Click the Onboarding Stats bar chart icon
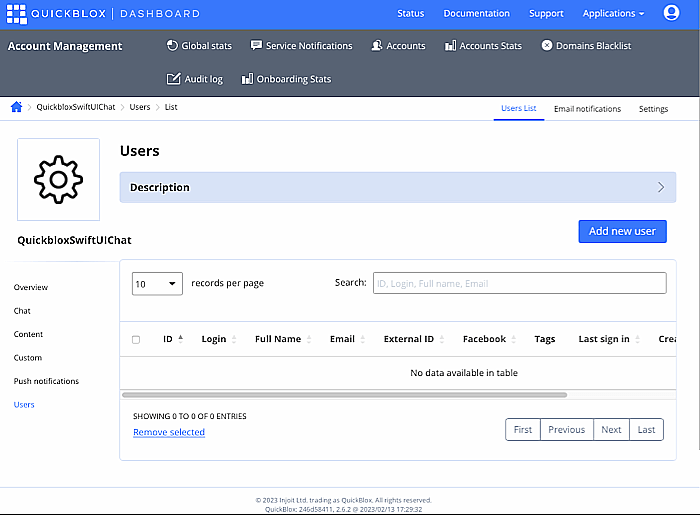The width and height of the screenshot is (700, 515). click(247, 79)
